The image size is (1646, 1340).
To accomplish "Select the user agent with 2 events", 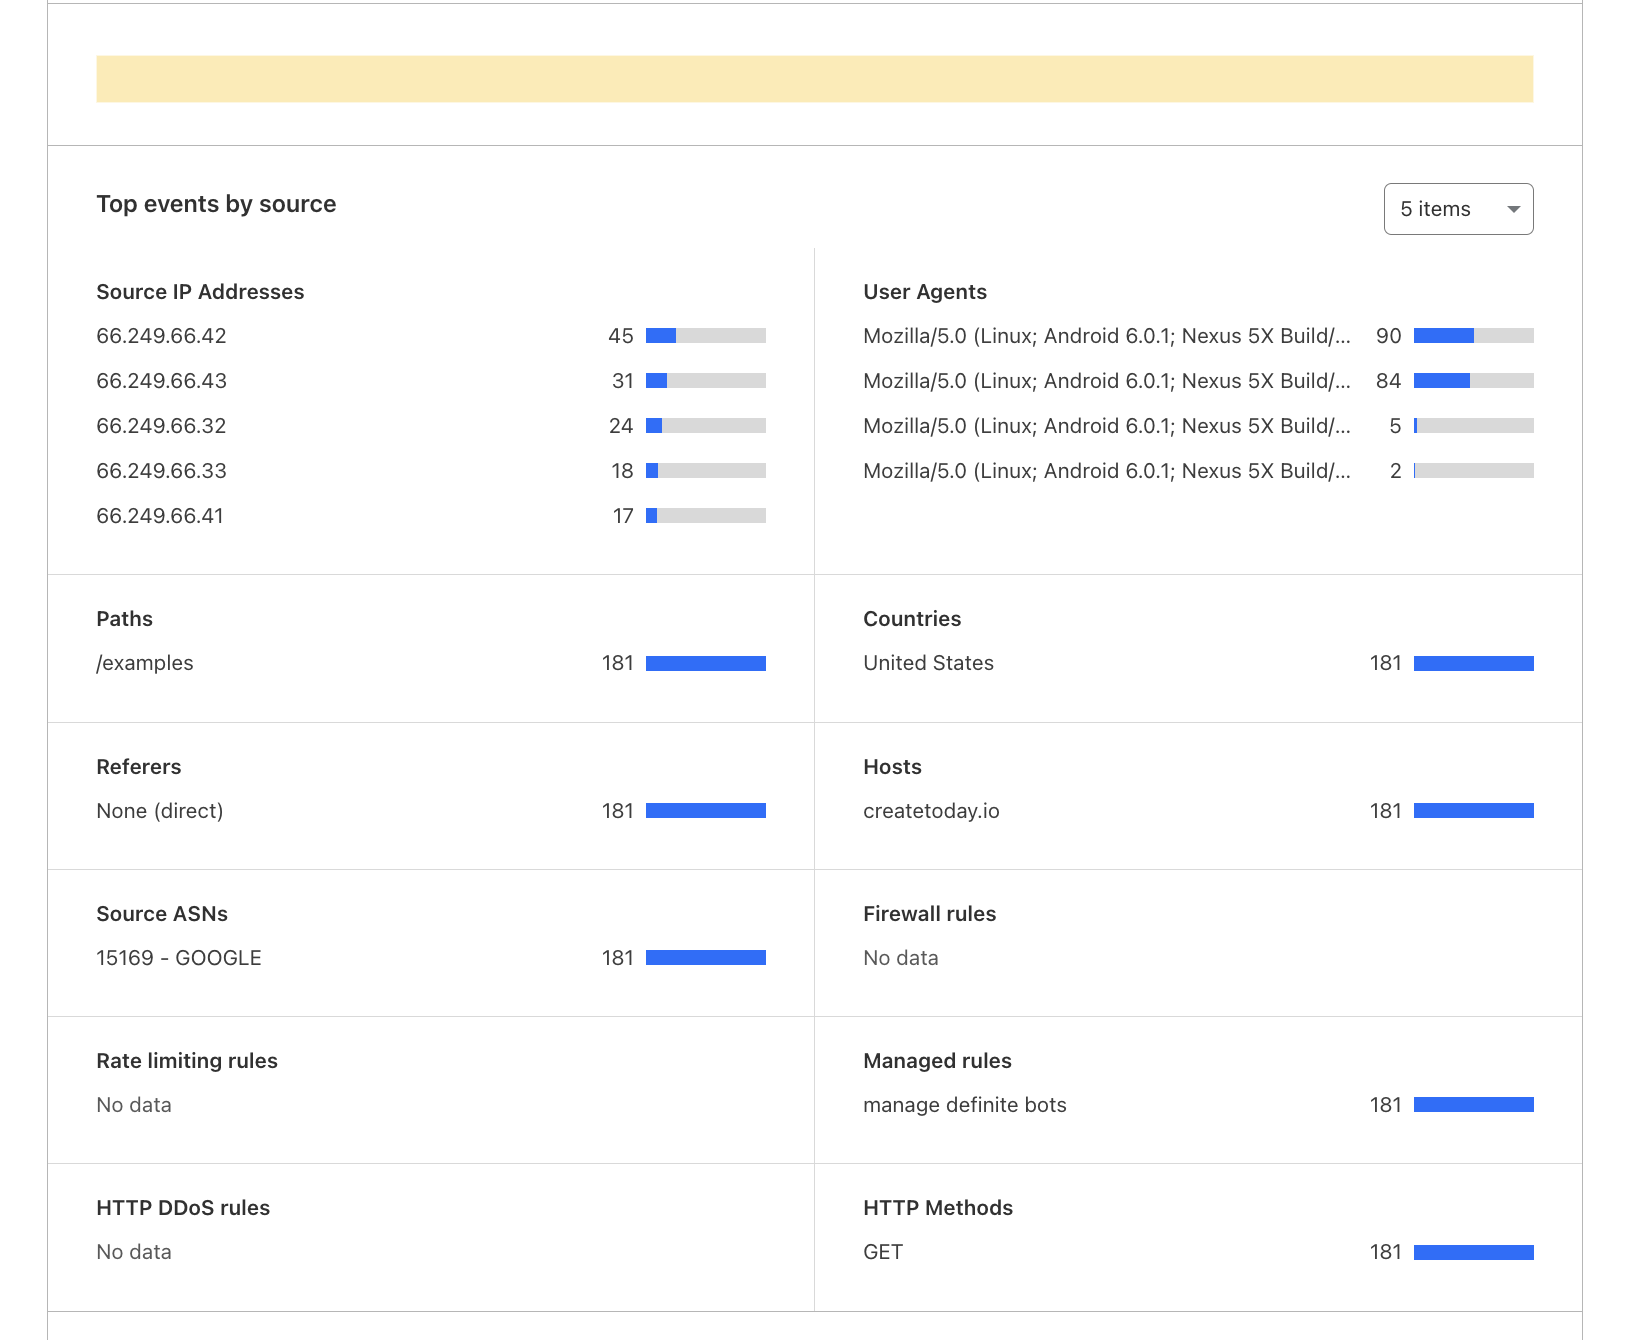I will [x=1106, y=471].
